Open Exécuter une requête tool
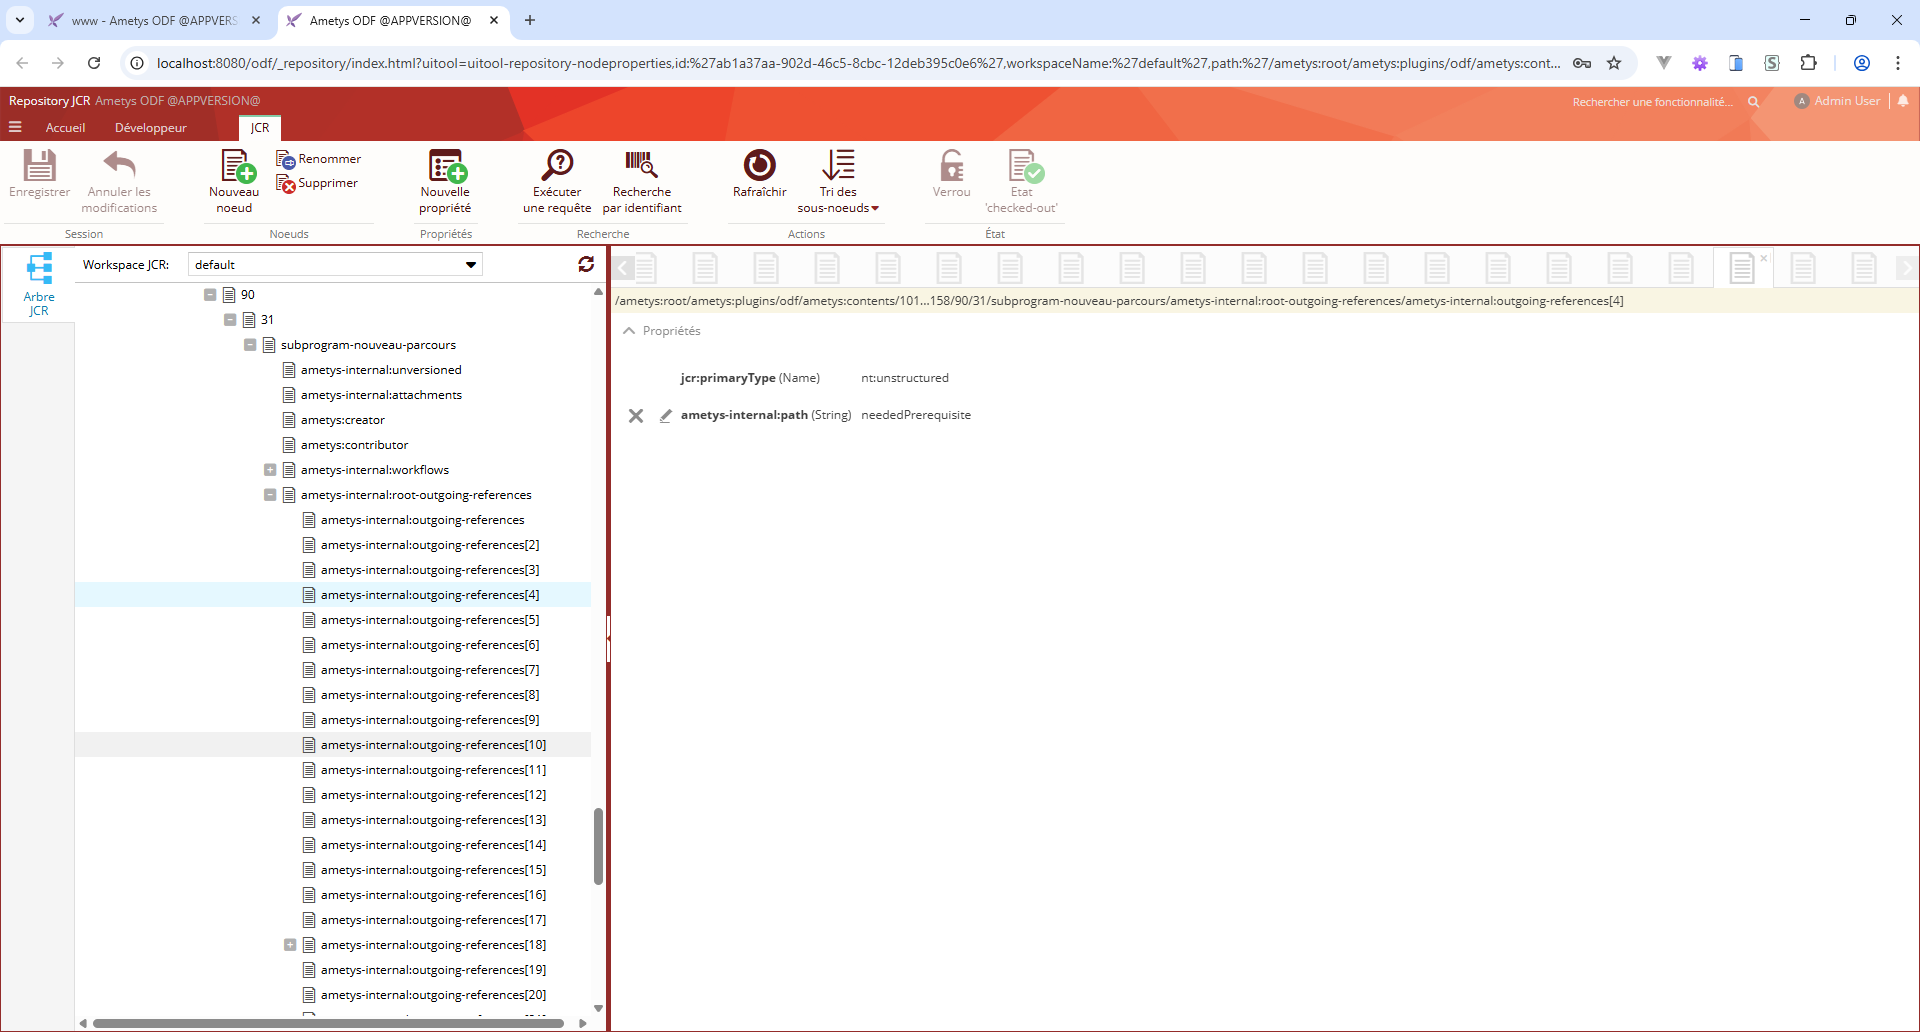 click(557, 167)
